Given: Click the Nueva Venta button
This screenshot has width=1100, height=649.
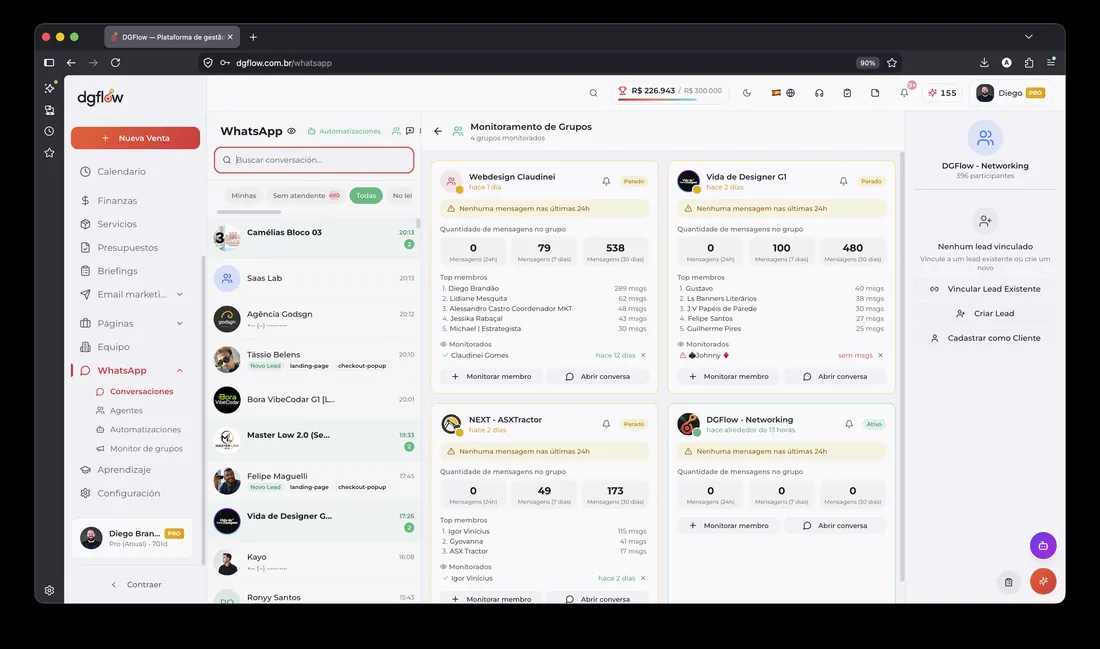Looking at the screenshot, I should [x=135, y=138].
